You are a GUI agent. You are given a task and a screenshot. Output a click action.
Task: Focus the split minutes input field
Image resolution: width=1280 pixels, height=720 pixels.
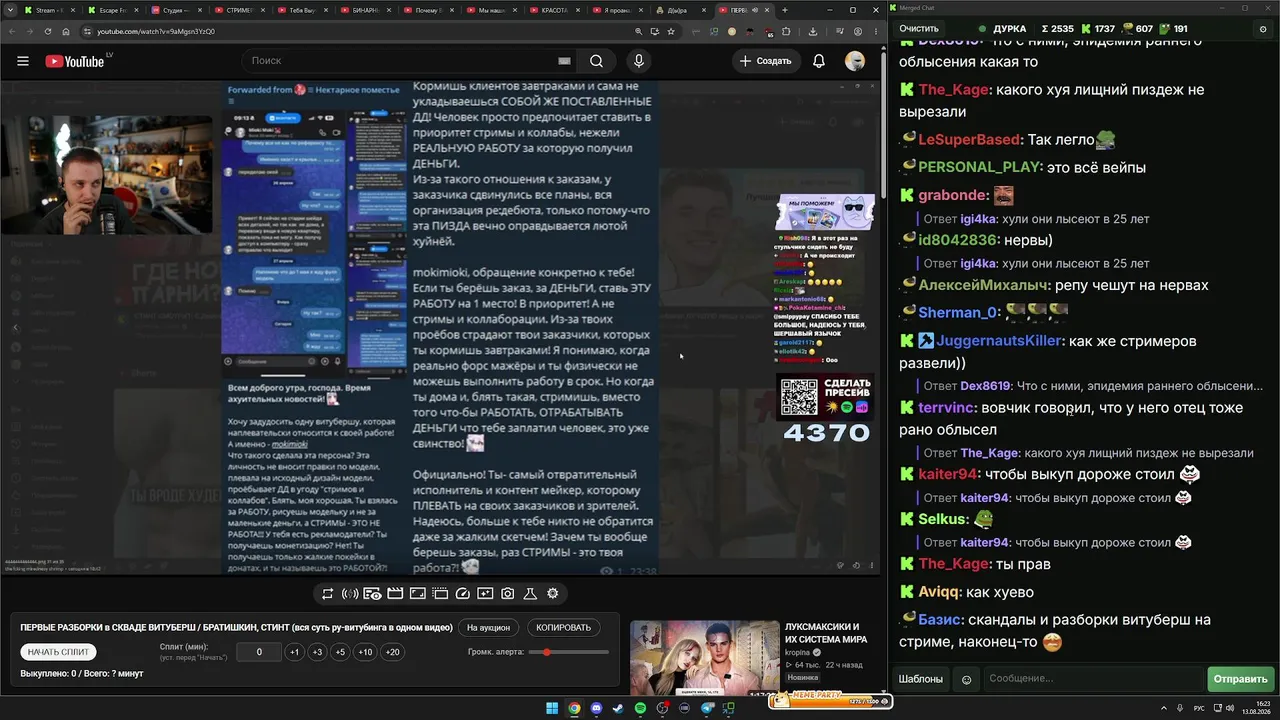point(259,652)
